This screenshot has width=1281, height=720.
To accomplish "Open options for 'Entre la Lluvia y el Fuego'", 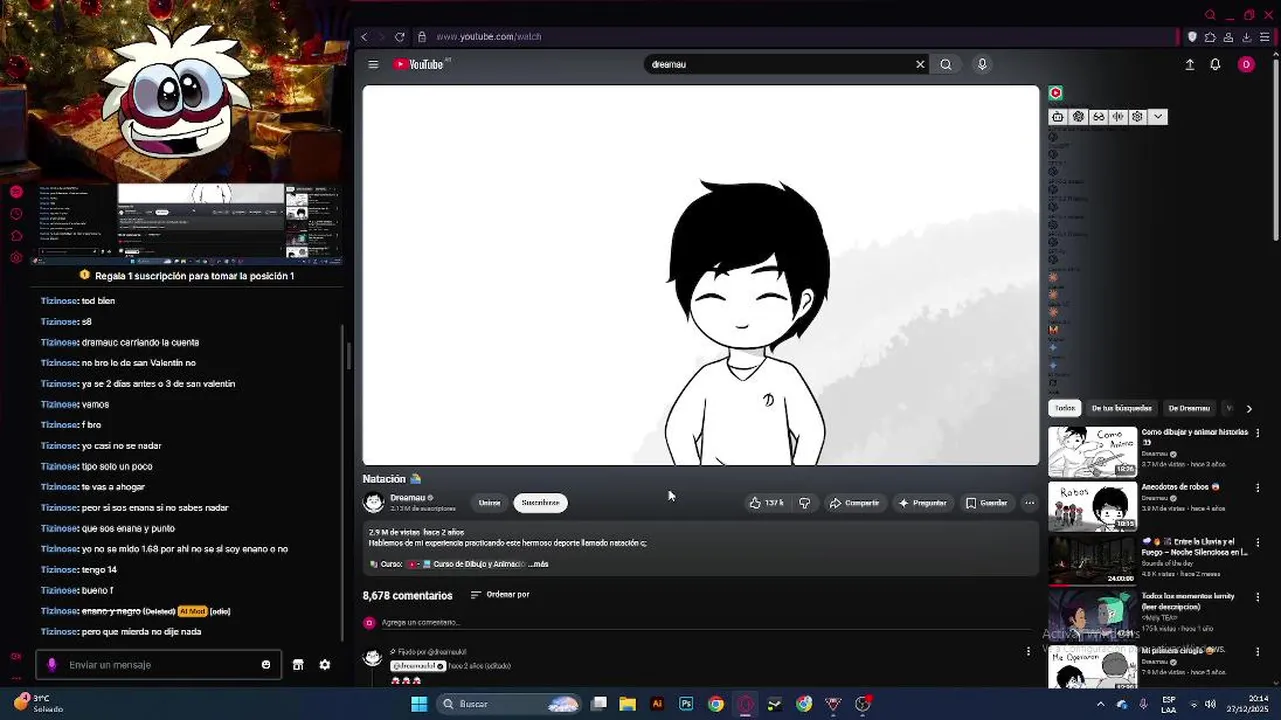I will click(x=1258, y=543).
